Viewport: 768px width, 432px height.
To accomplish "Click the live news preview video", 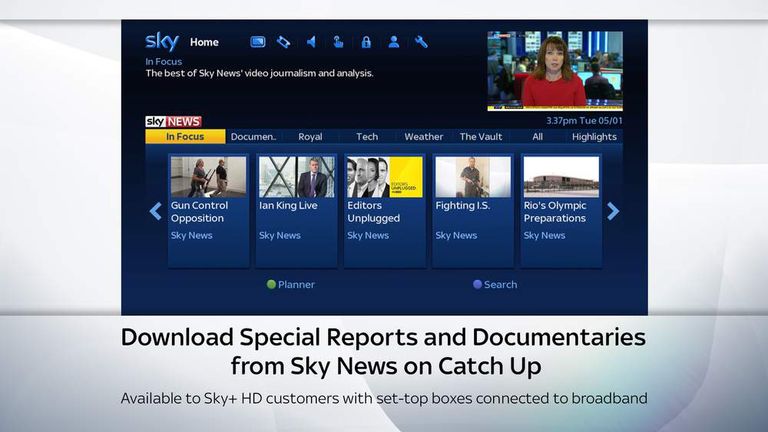I will [555, 70].
